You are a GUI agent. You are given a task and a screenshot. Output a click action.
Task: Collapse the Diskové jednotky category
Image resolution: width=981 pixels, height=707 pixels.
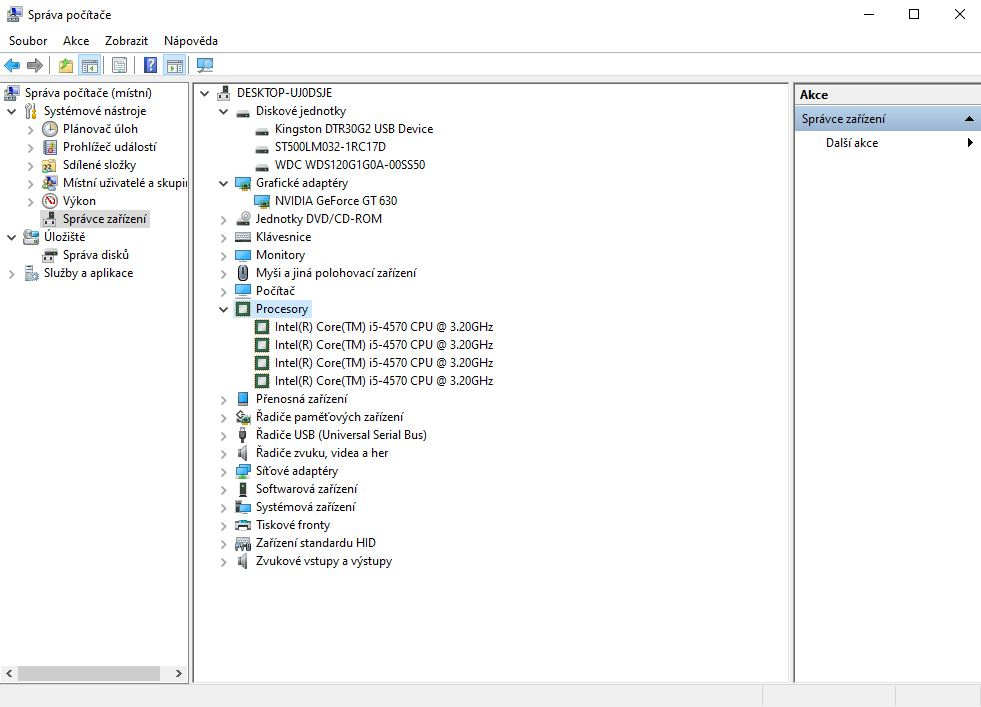click(x=223, y=111)
